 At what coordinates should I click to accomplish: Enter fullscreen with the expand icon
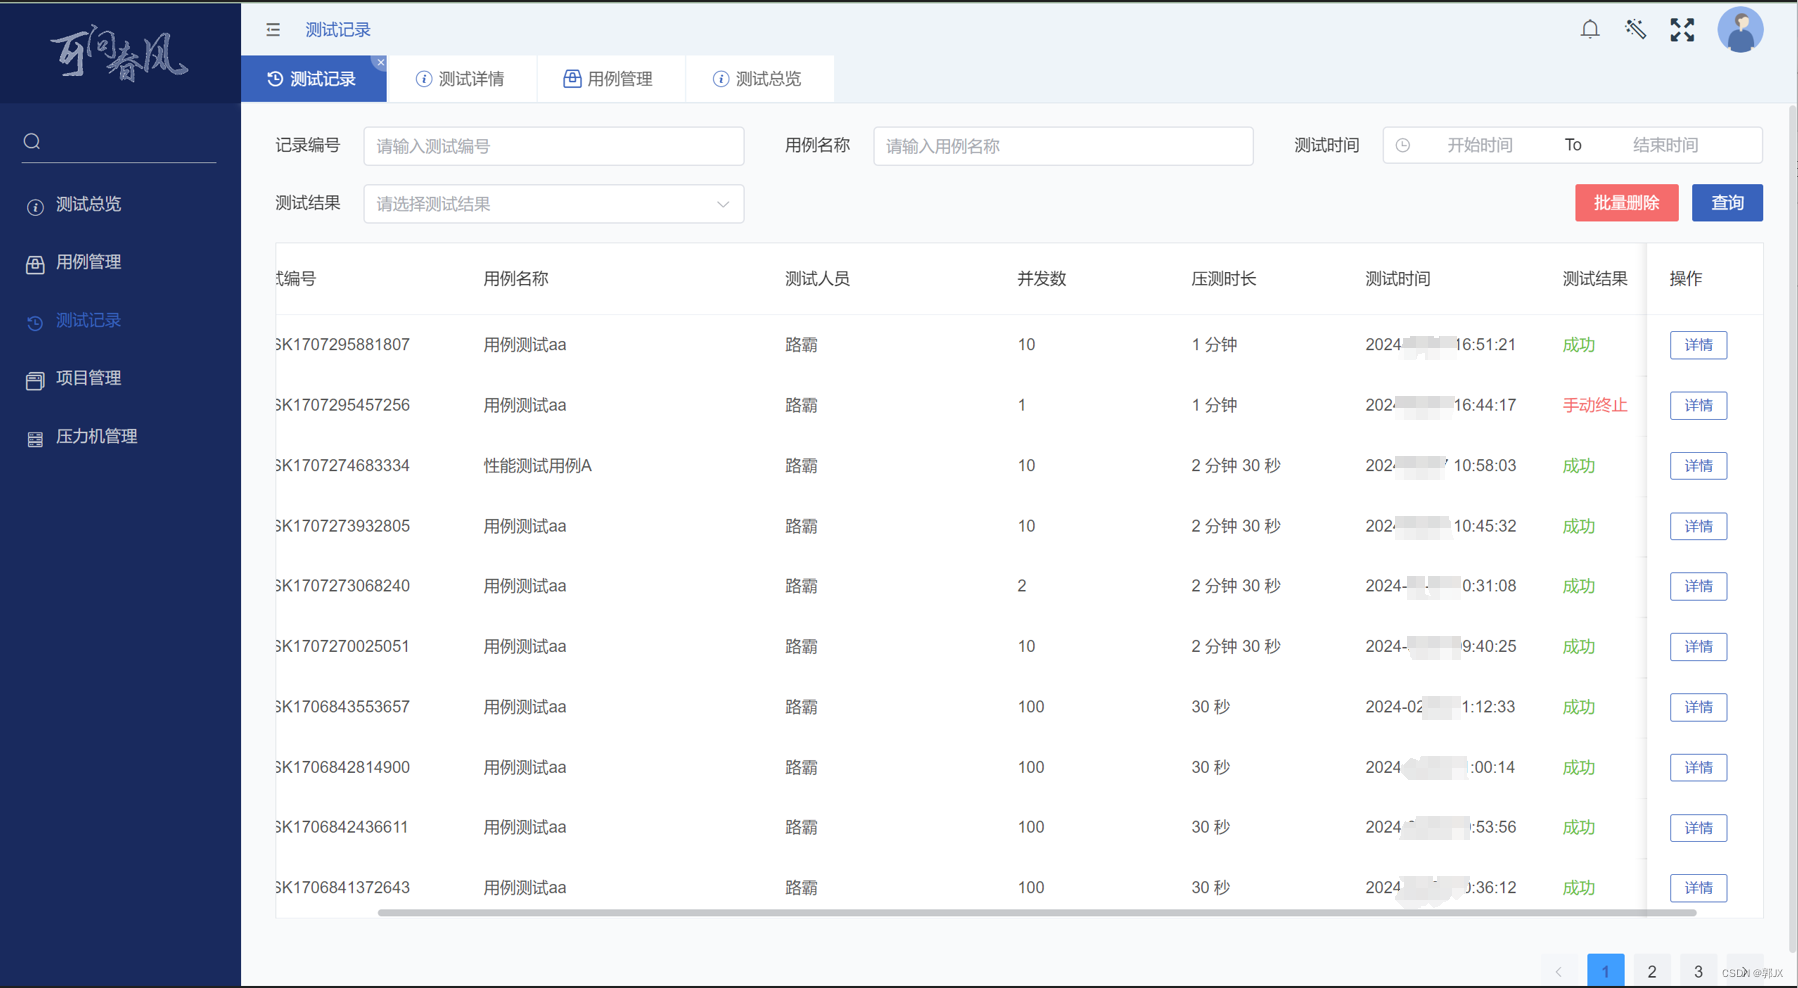point(1682,30)
